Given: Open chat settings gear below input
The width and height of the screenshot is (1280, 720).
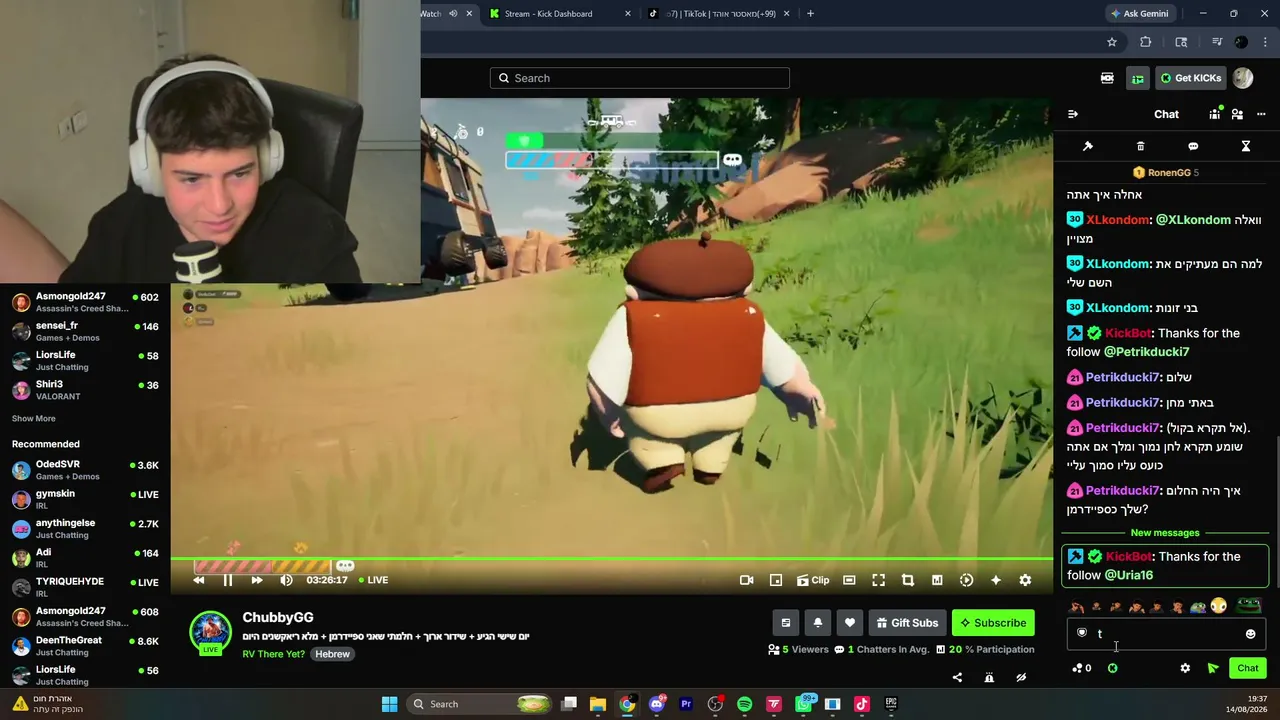Looking at the screenshot, I should pyautogui.click(x=1185, y=668).
